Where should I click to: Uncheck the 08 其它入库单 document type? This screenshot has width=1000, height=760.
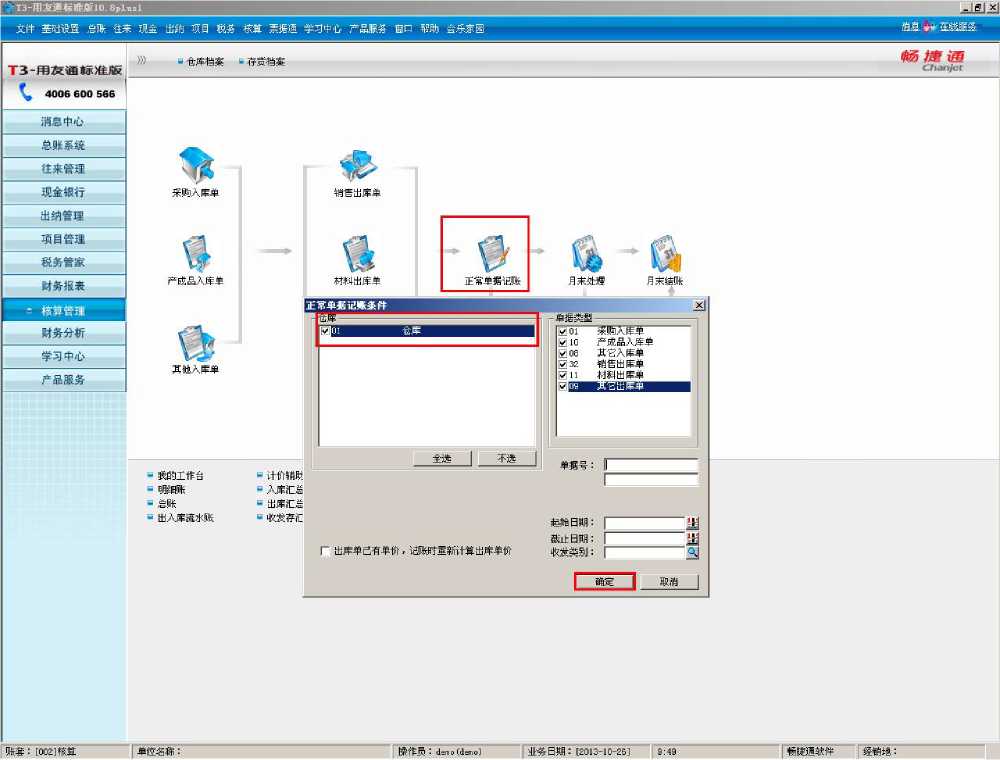pos(562,353)
